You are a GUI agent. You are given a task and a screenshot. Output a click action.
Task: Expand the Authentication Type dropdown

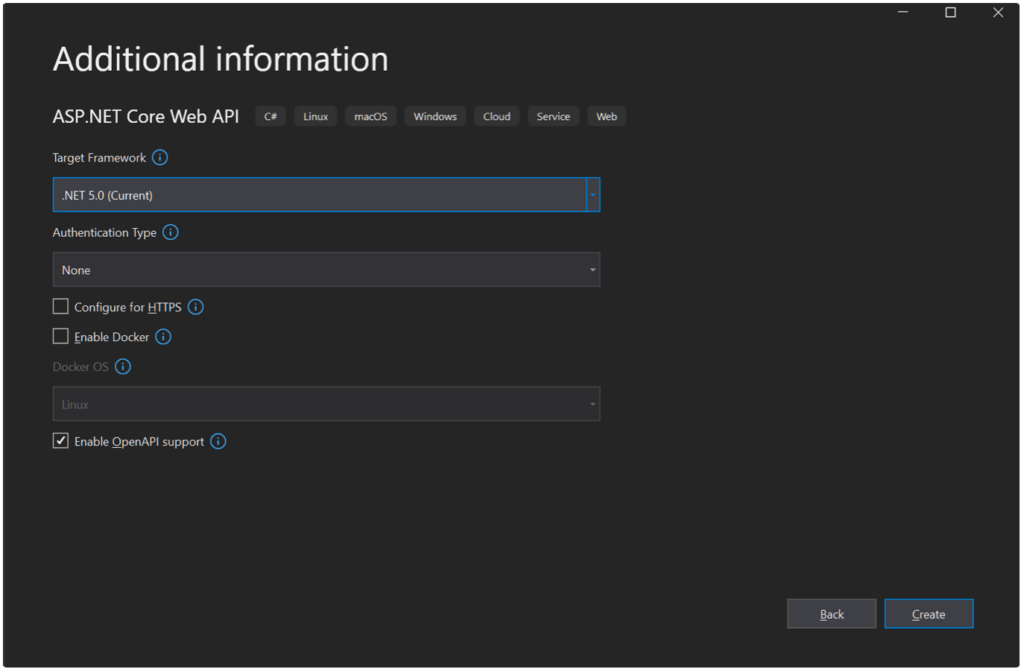click(326, 270)
